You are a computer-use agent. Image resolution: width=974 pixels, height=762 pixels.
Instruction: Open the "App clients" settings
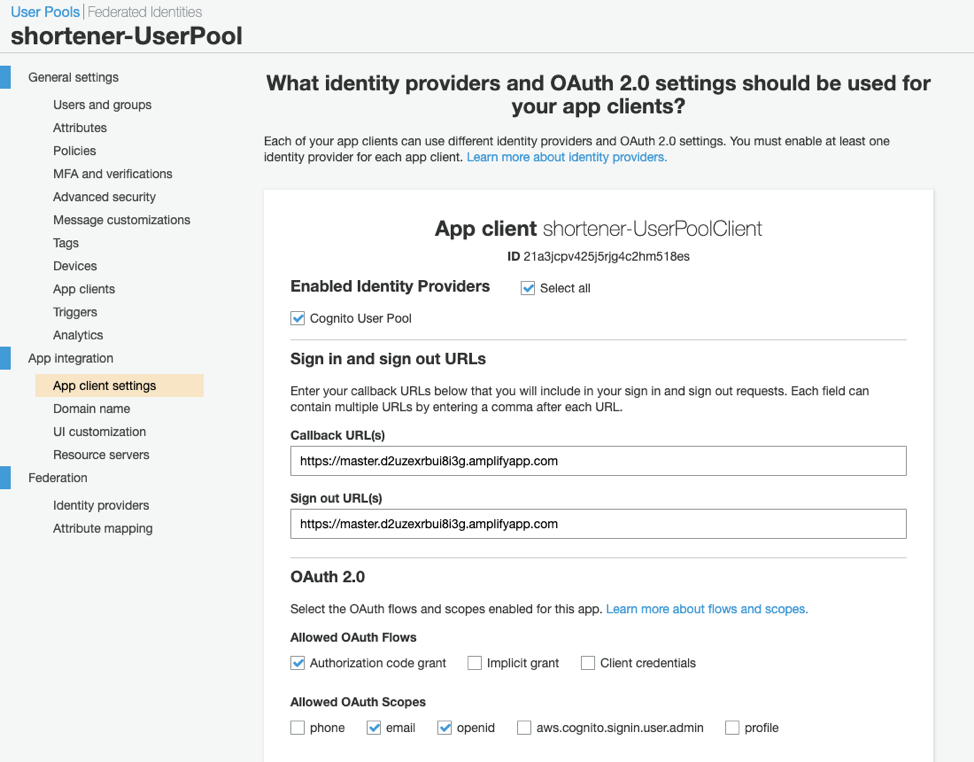(x=84, y=288)
